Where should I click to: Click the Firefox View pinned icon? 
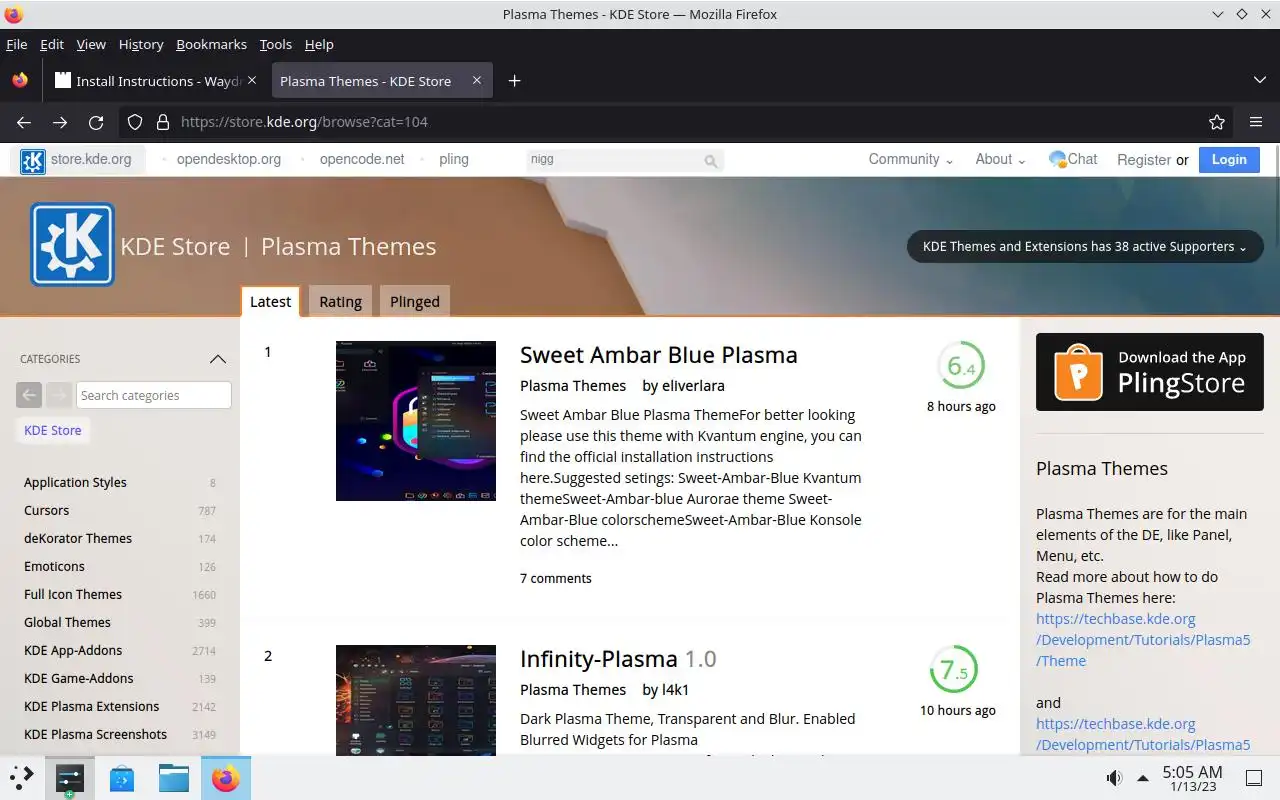coord(20,81)
